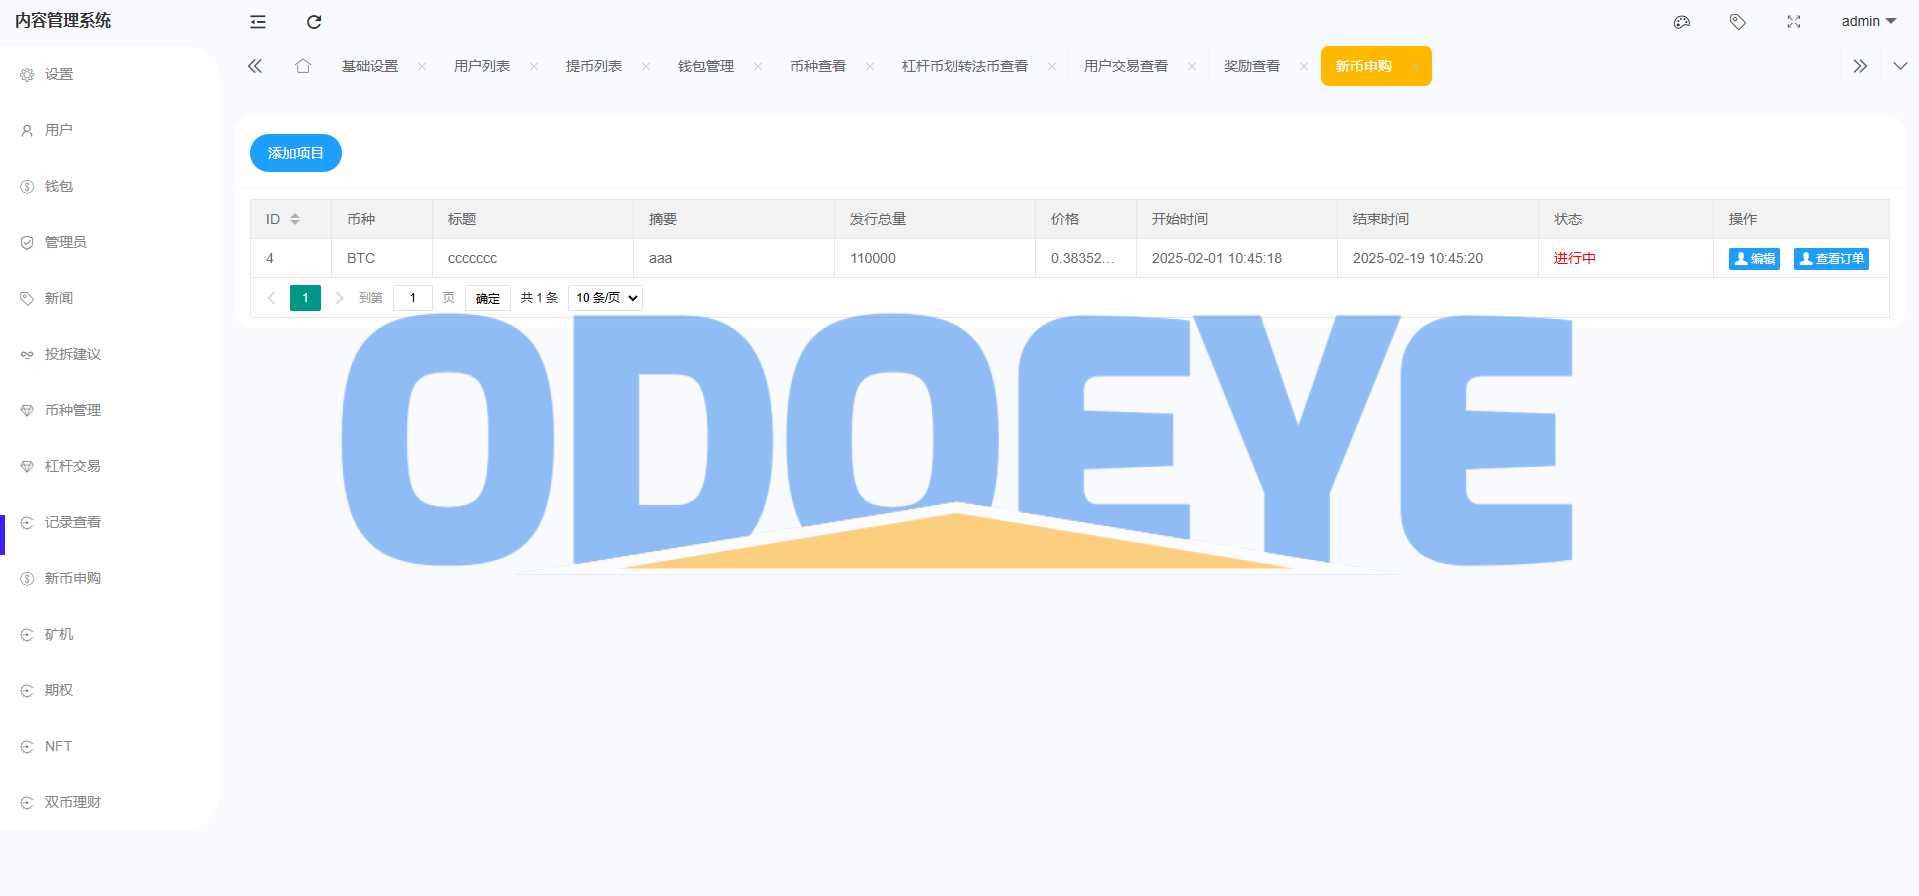The height and width of the screenshot is (896, 1919).
Task: Close the 杠杆币划转法币查看 tab
Action: pos(1052,67)
